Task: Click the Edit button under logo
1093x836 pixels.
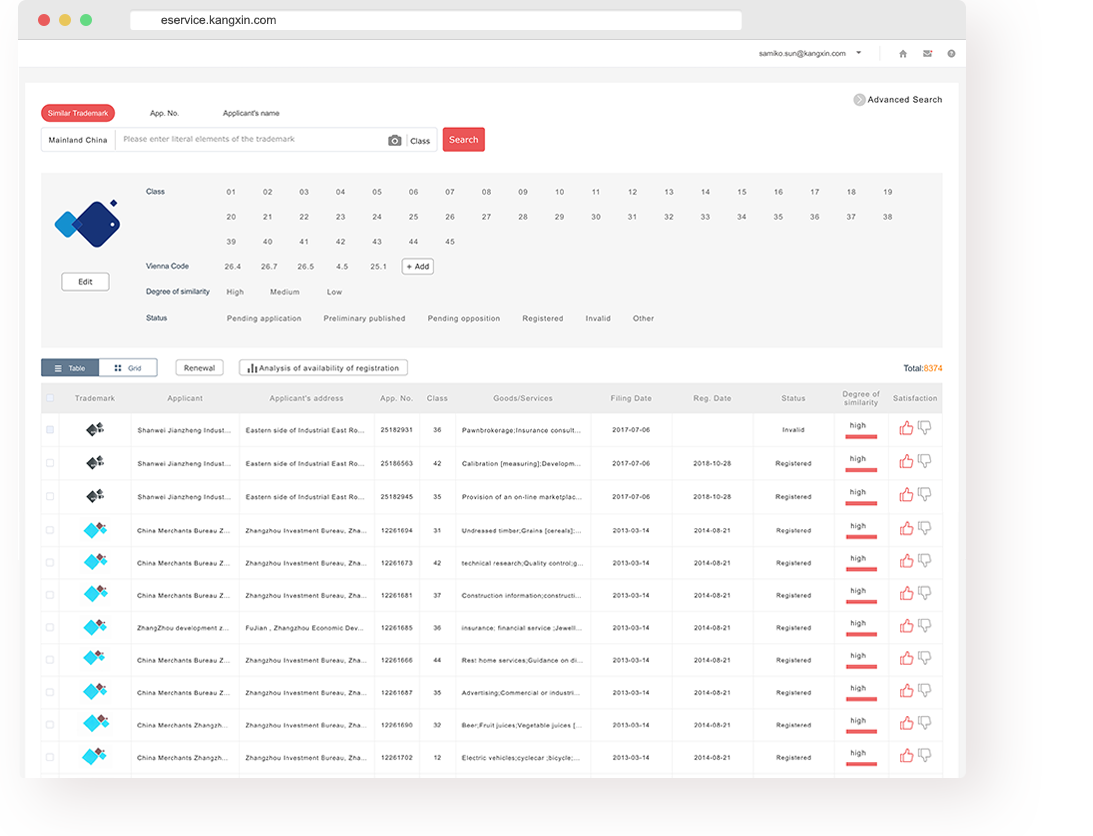Action: (x=85, y=282)
